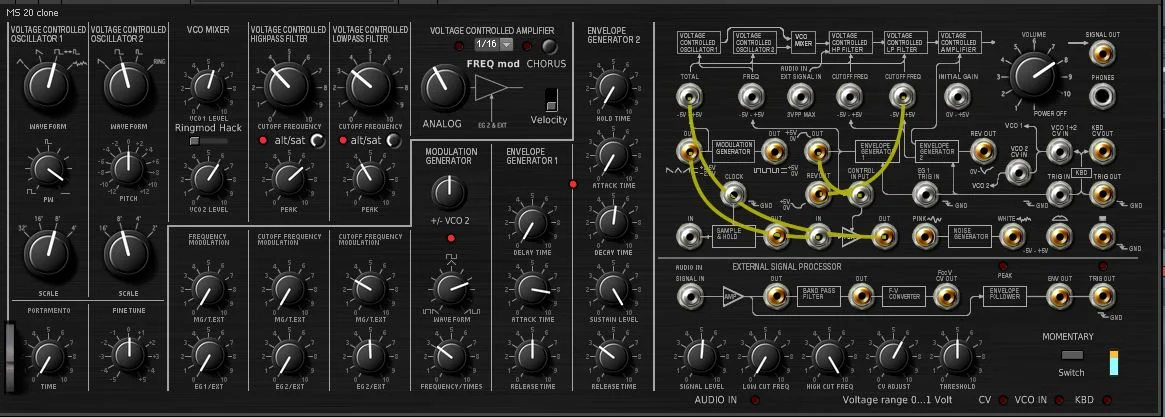This screenshot has width=1165, height=417.
Task: Click the LOW CUT FREQ knob
Action: pos(764,356)
